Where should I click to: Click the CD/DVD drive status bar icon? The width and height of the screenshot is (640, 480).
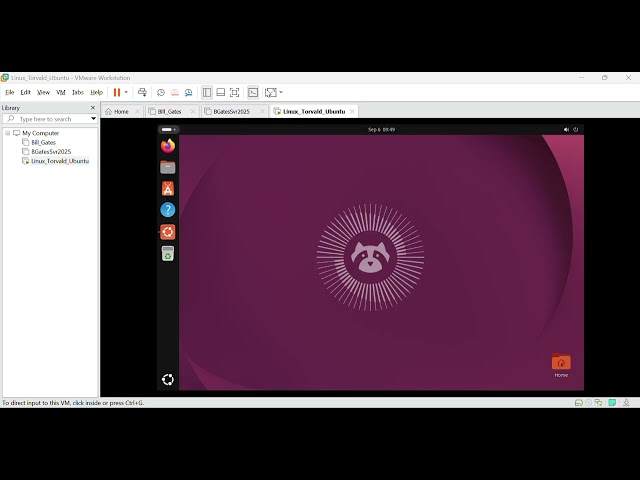589,403
